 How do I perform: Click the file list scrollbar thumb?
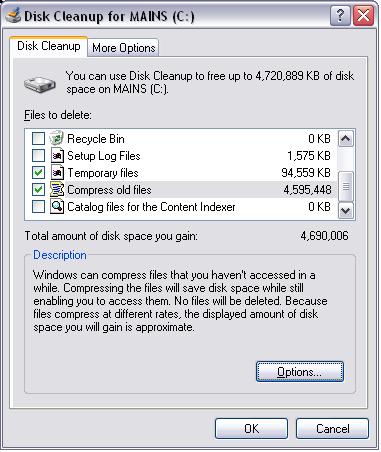(346, 187)
